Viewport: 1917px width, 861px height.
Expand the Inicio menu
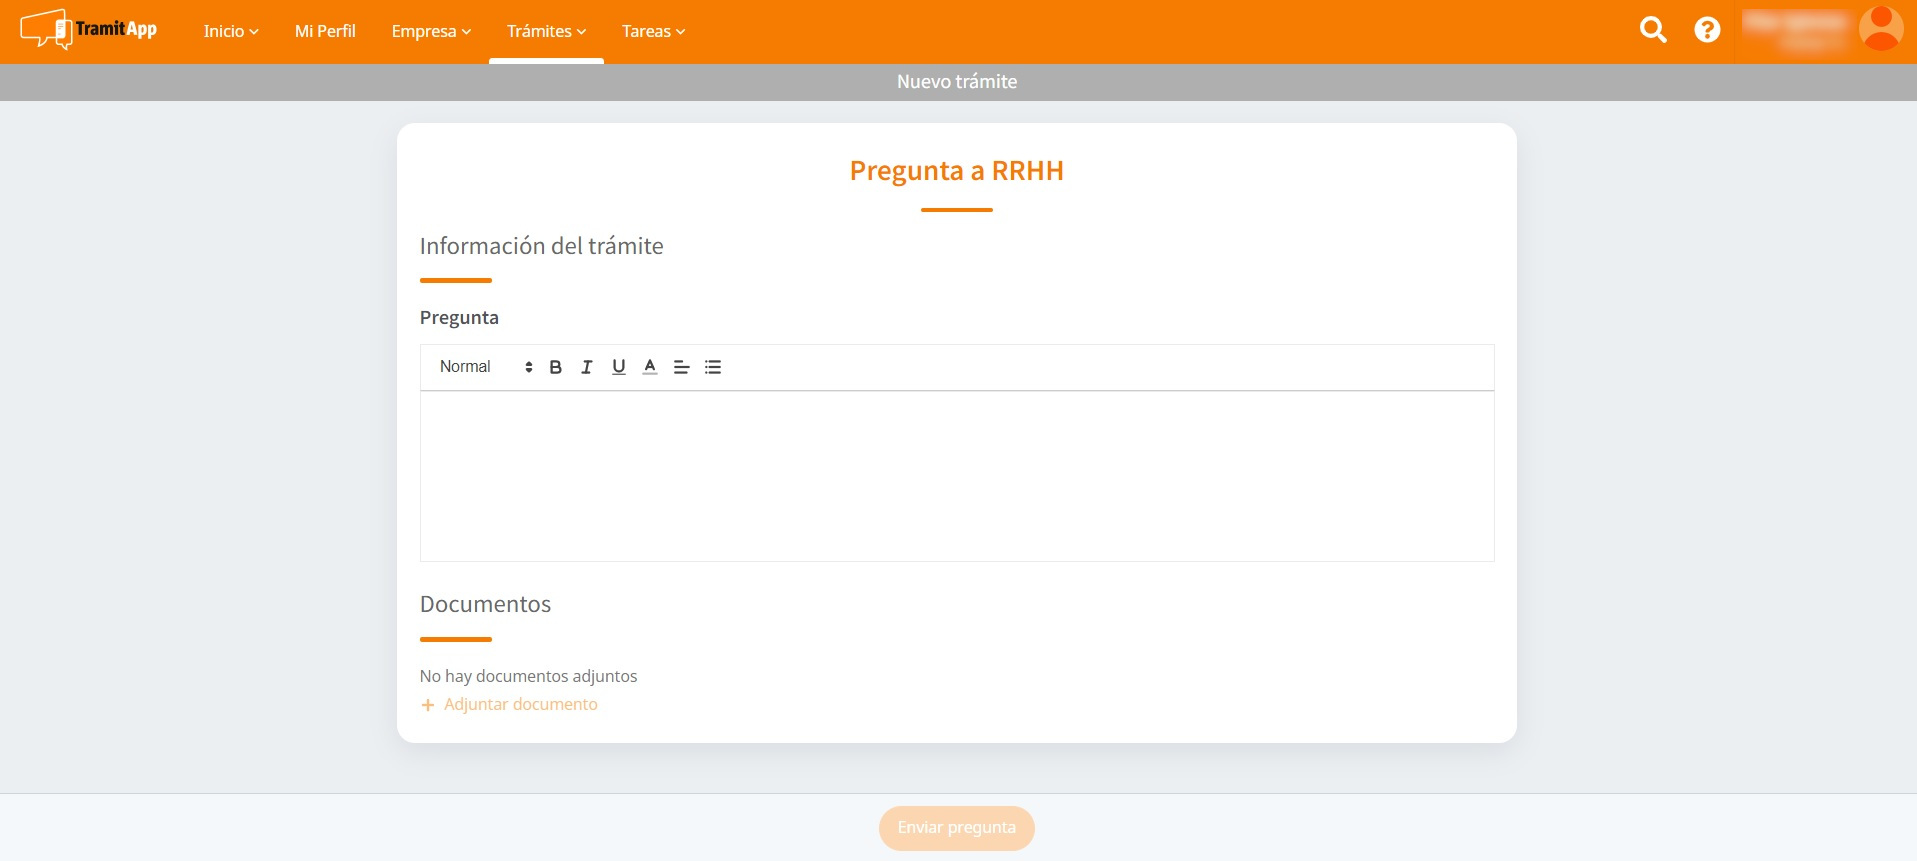coord(231,31)
